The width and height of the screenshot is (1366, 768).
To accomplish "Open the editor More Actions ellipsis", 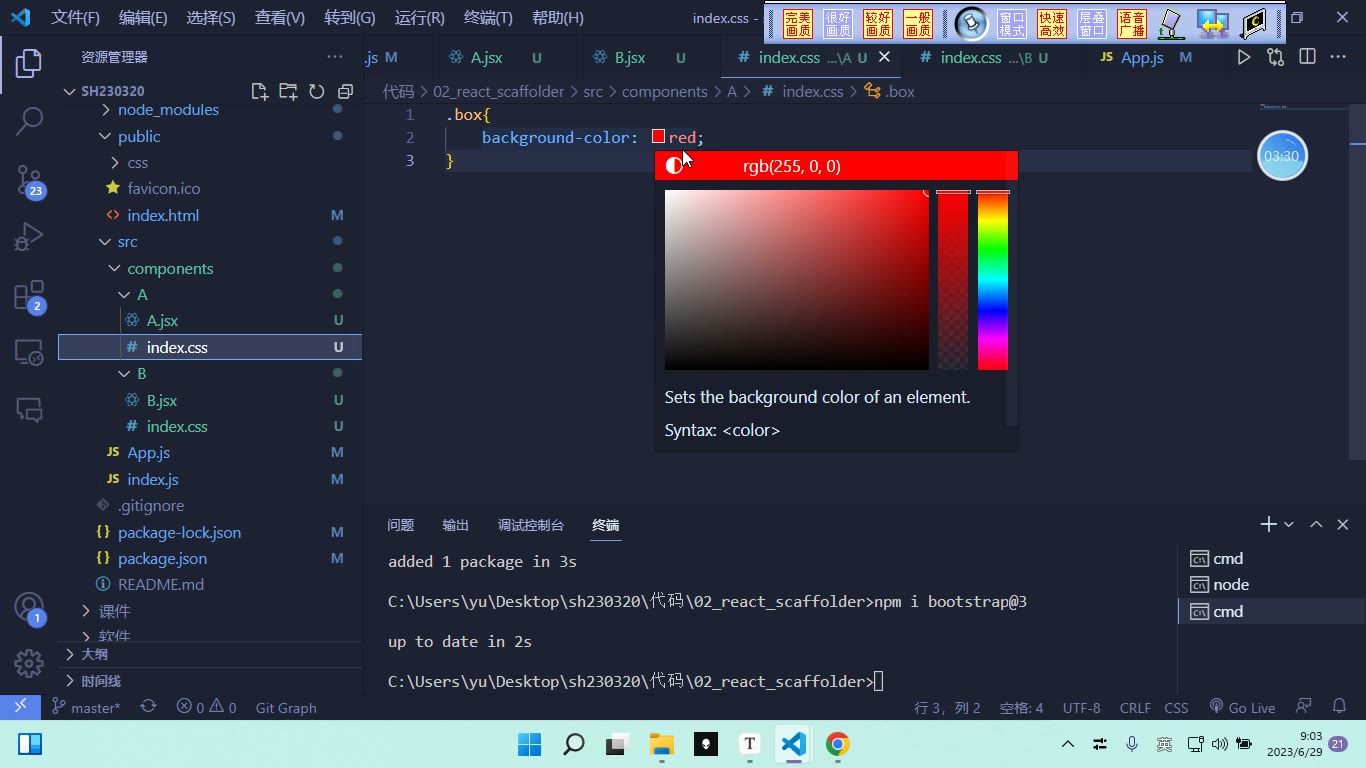I will tap(1338, 57).
